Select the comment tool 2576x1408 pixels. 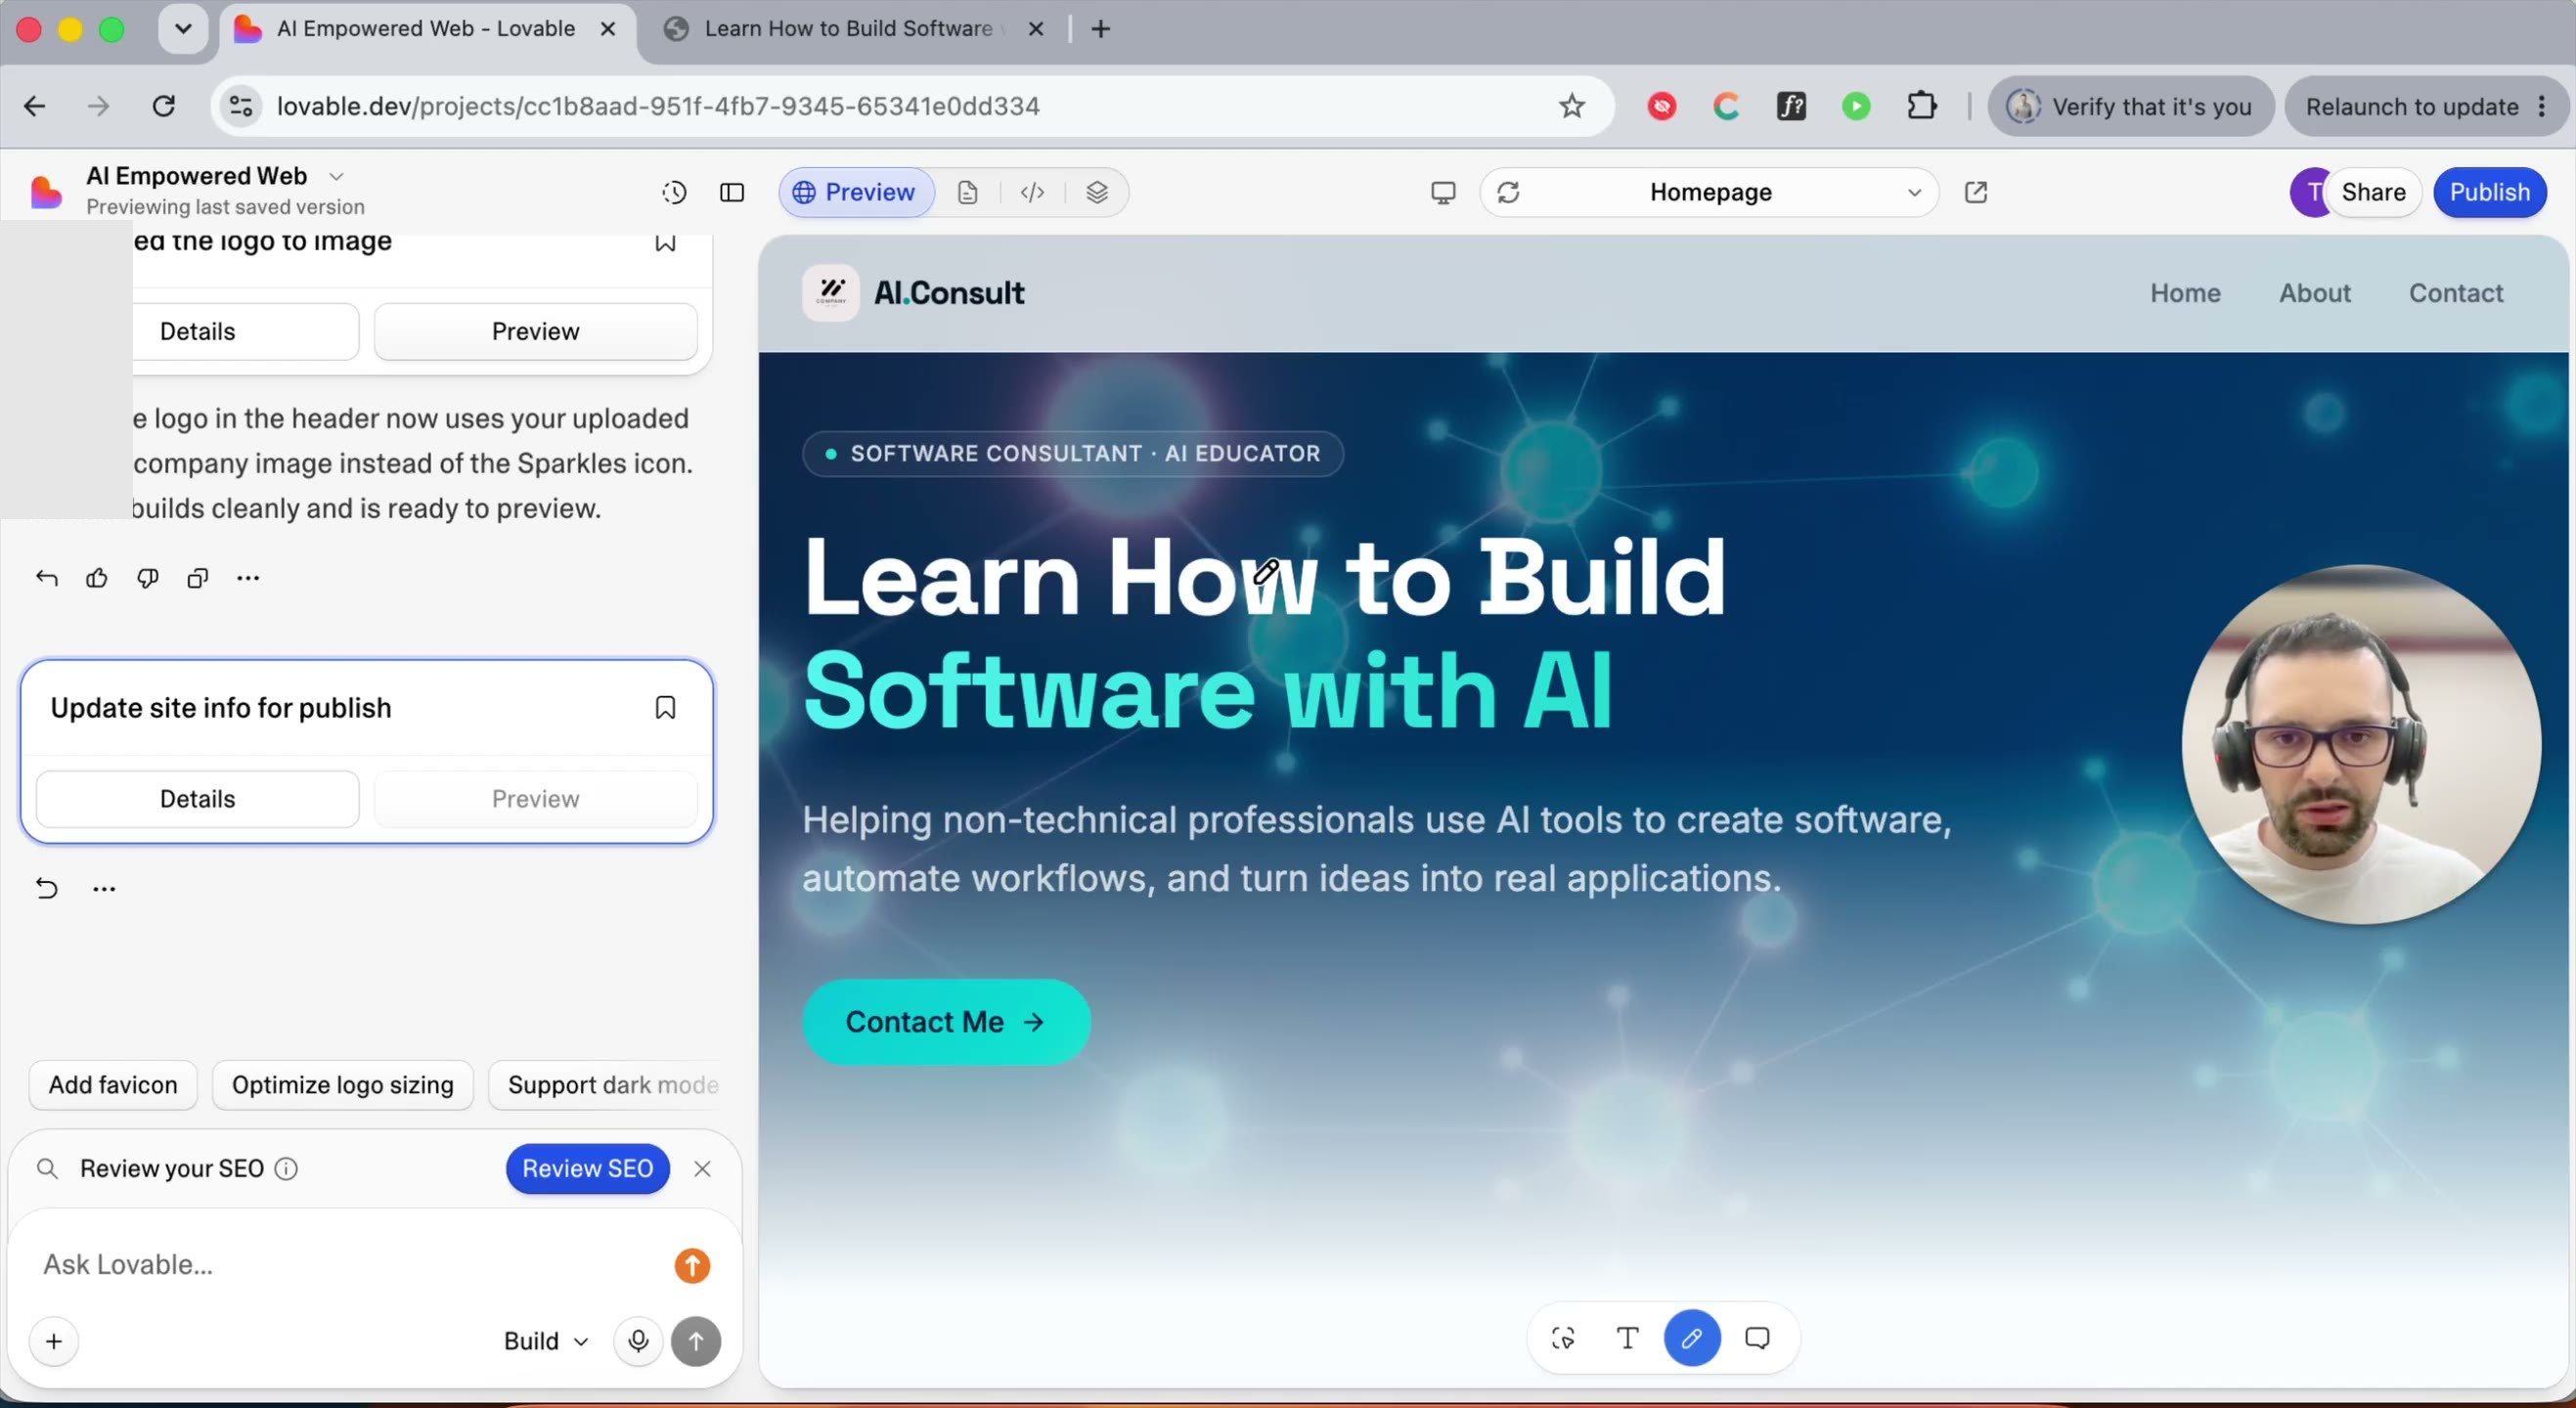[1757, 1338]
